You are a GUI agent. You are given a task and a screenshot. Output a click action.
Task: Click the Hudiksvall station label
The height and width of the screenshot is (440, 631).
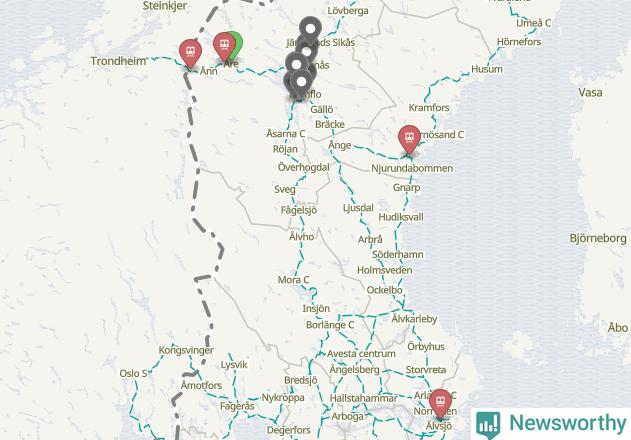coord(401,217)
